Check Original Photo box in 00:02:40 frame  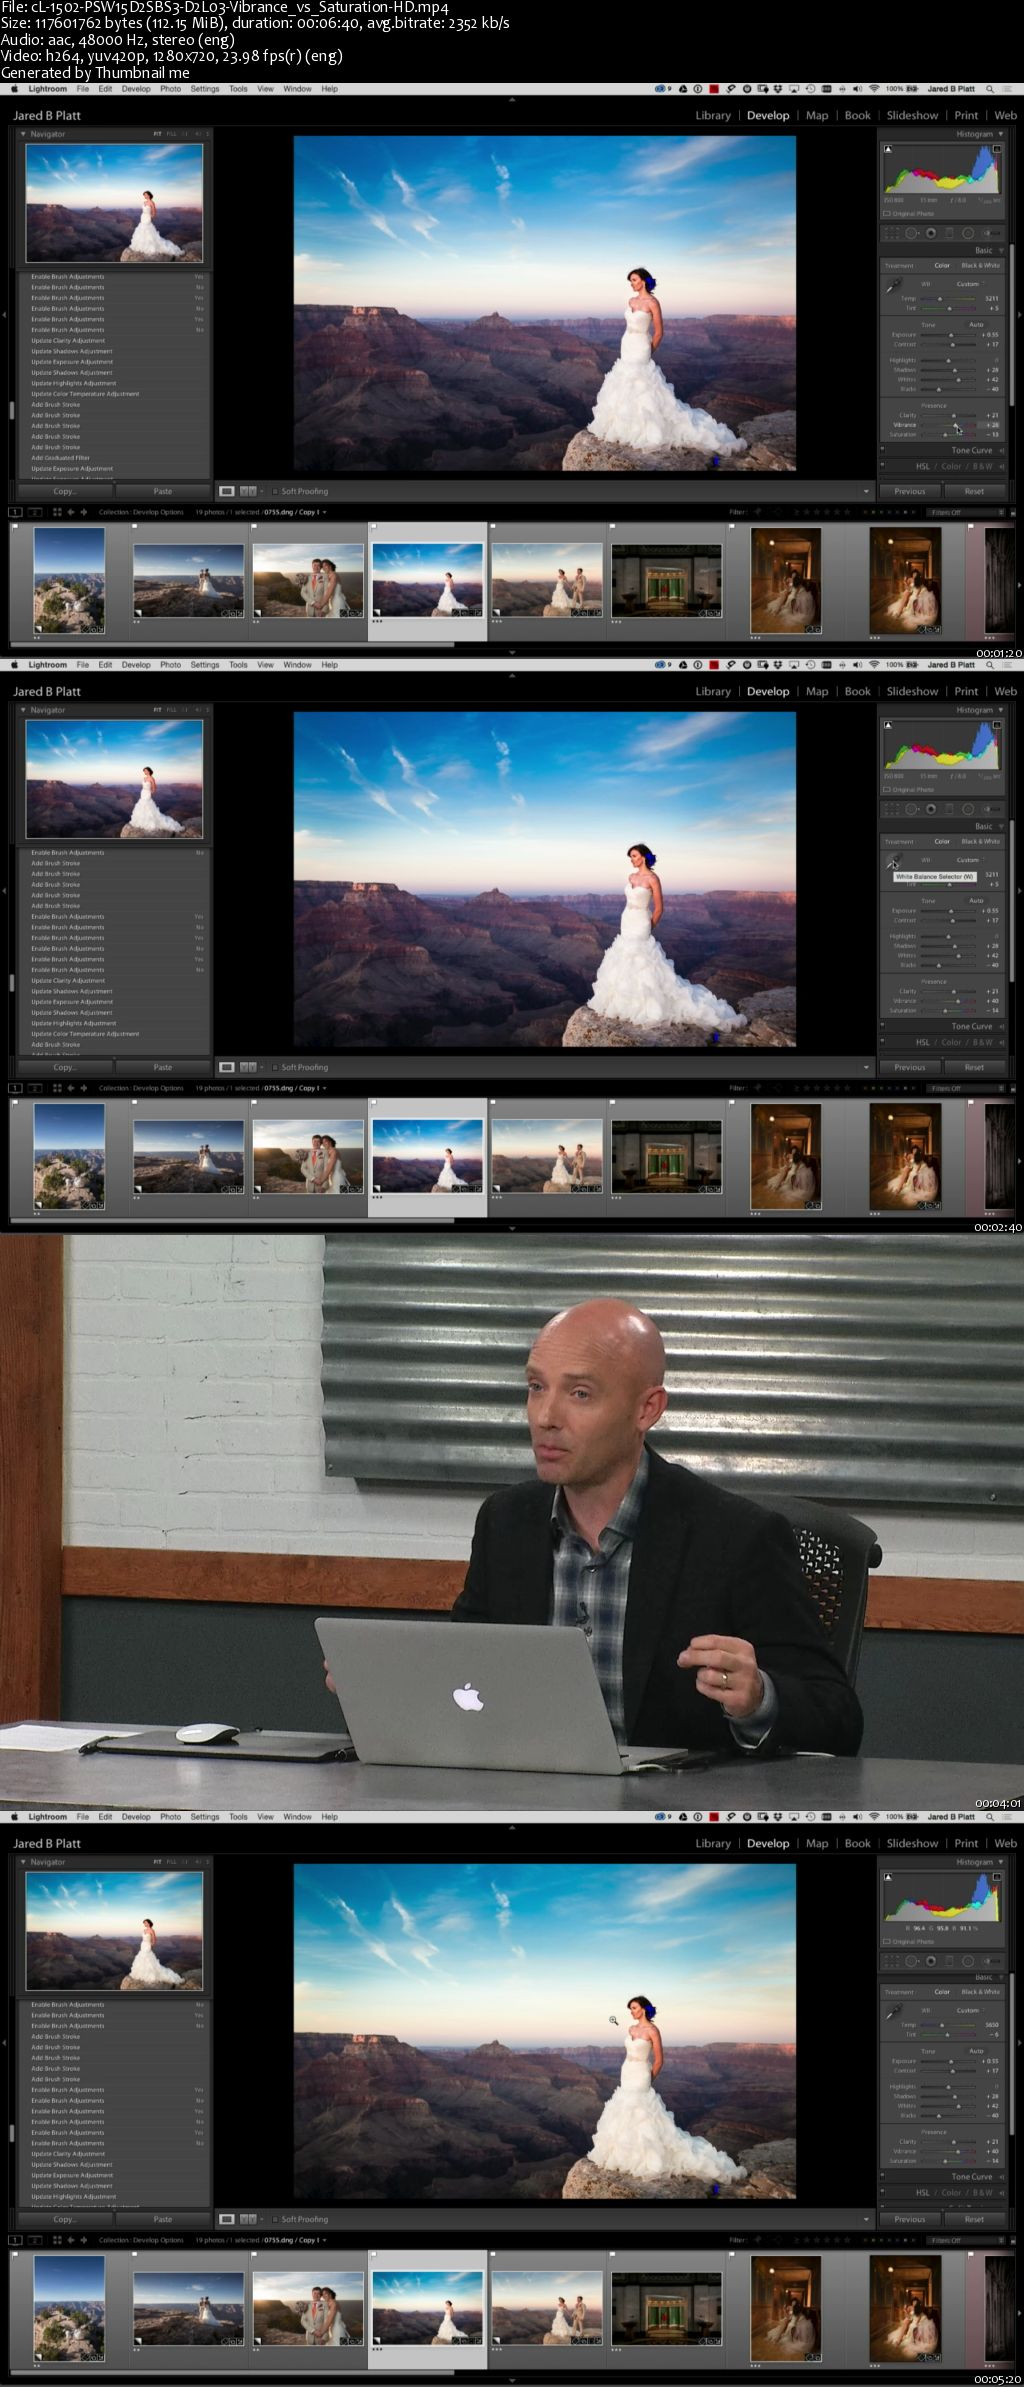(x=887, y=790)
